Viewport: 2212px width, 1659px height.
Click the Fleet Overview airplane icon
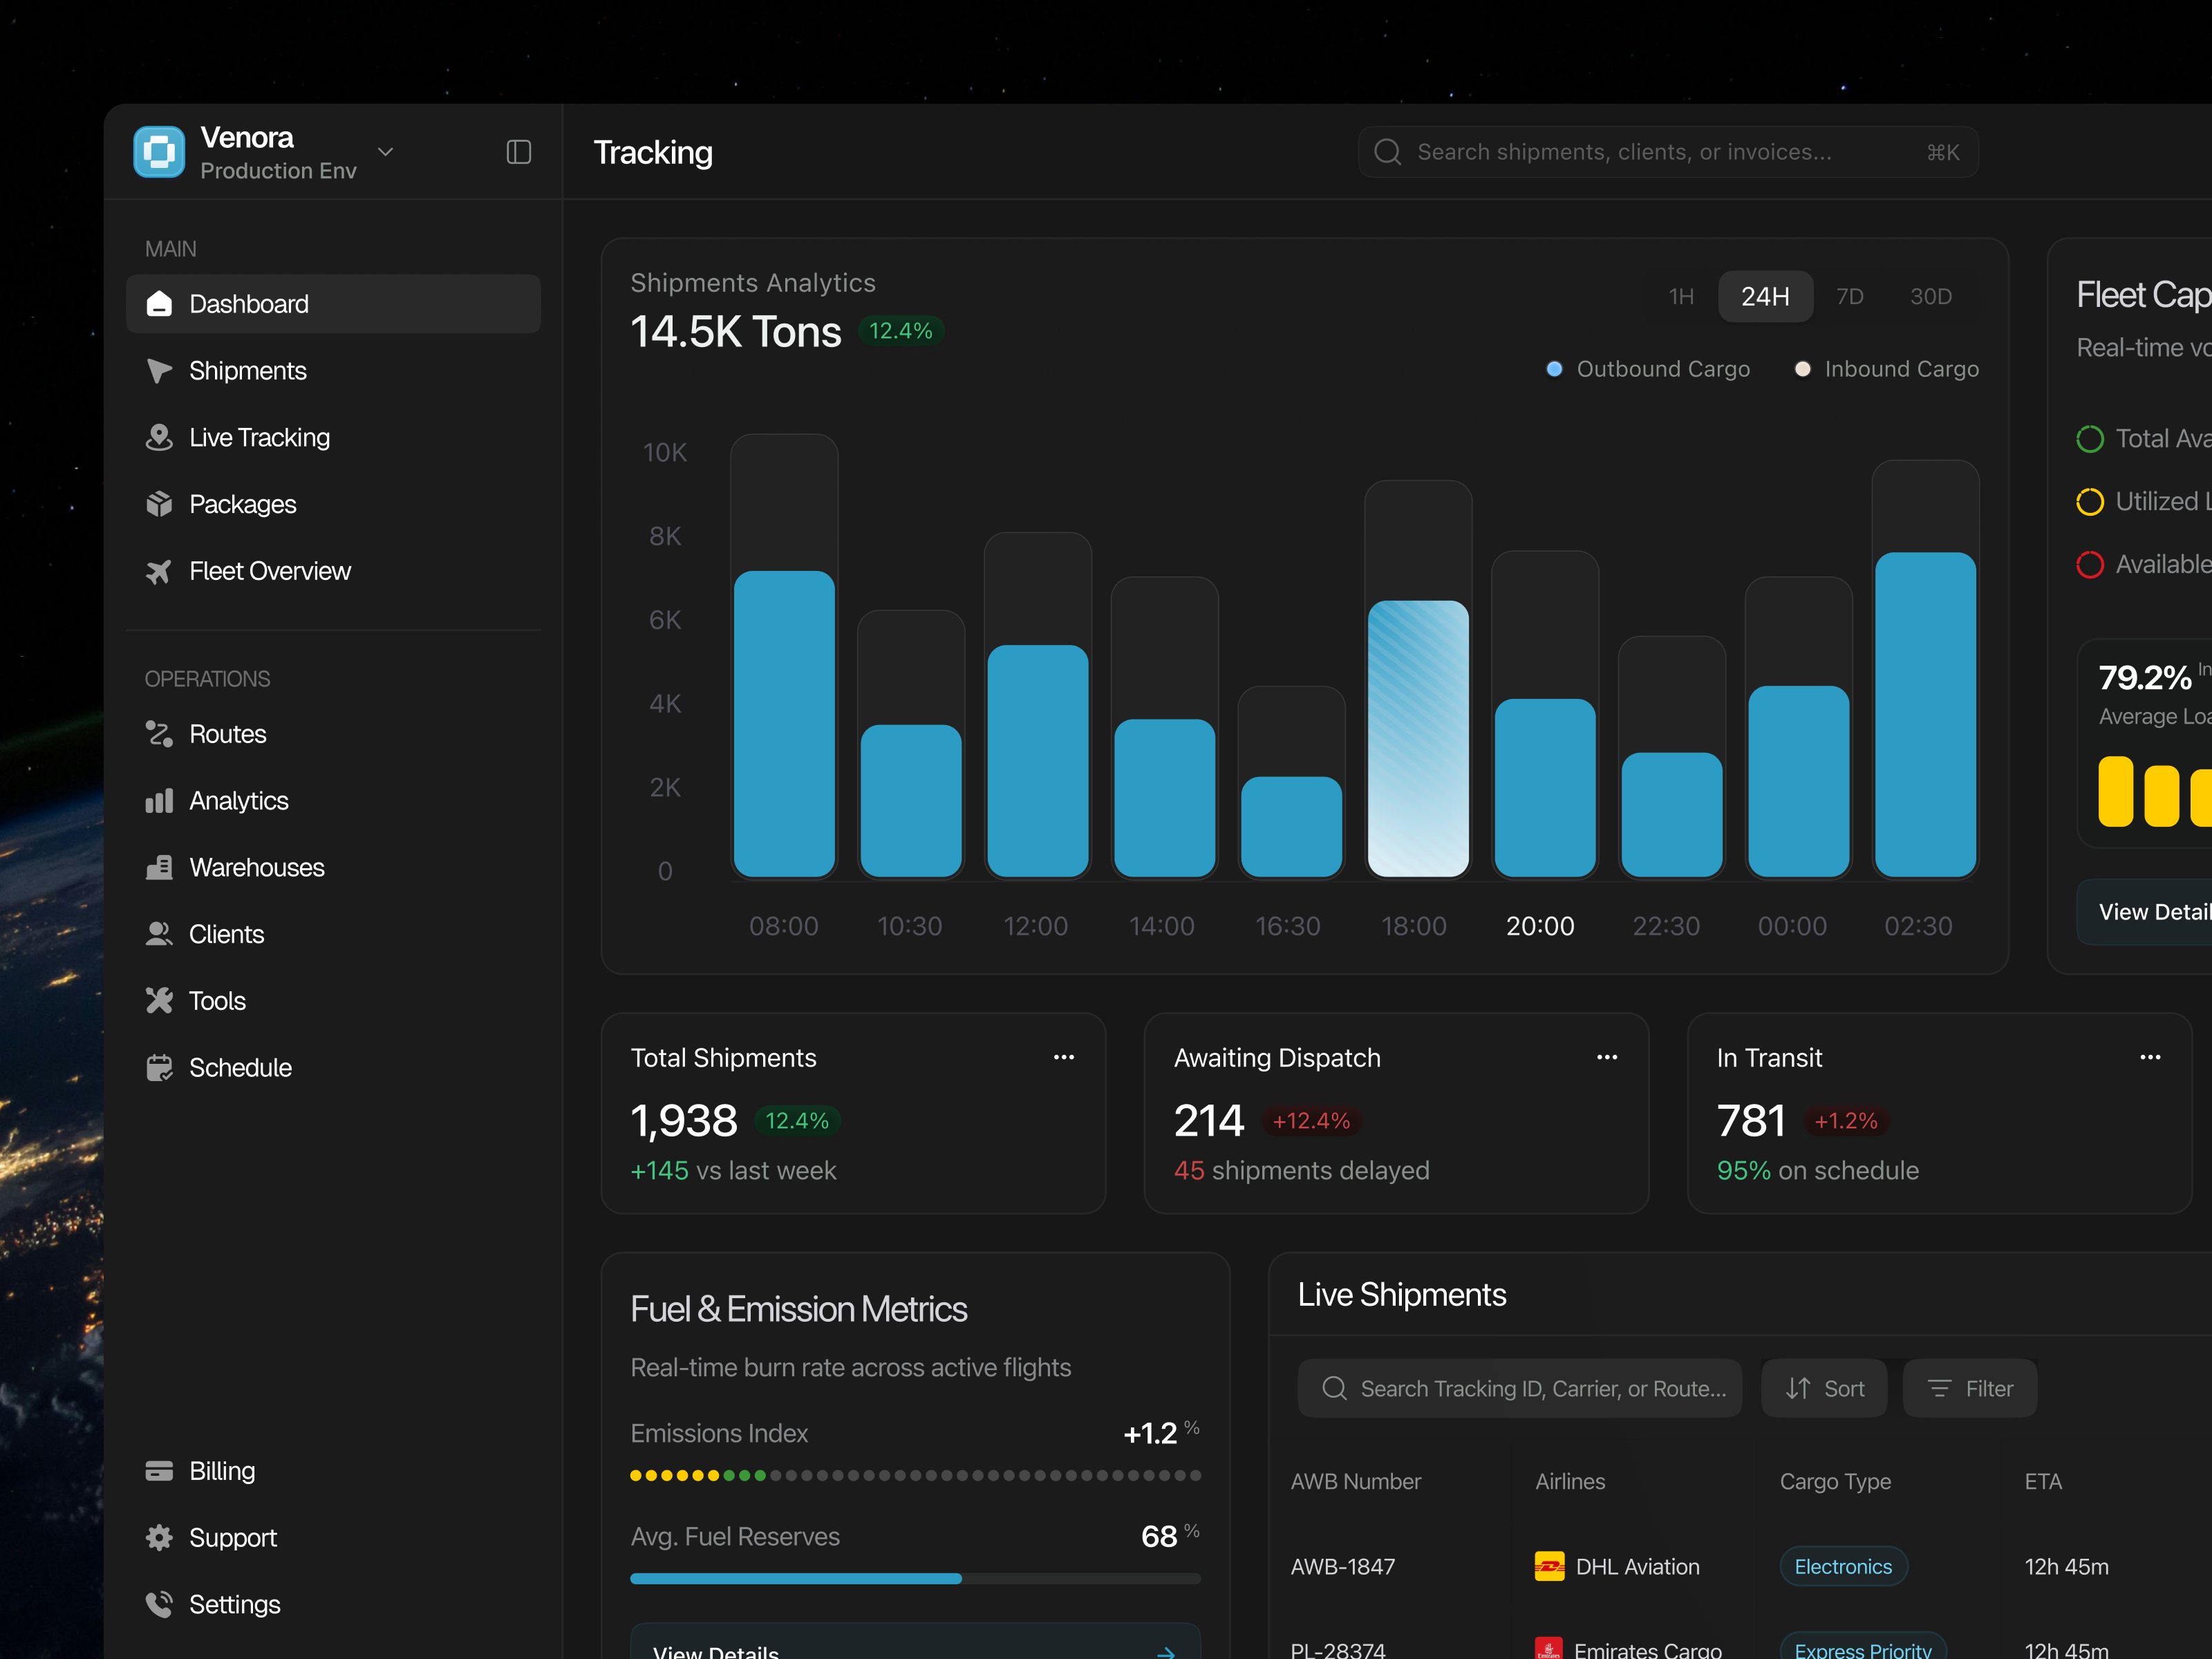pyautogui.click(x=159, y=571)
